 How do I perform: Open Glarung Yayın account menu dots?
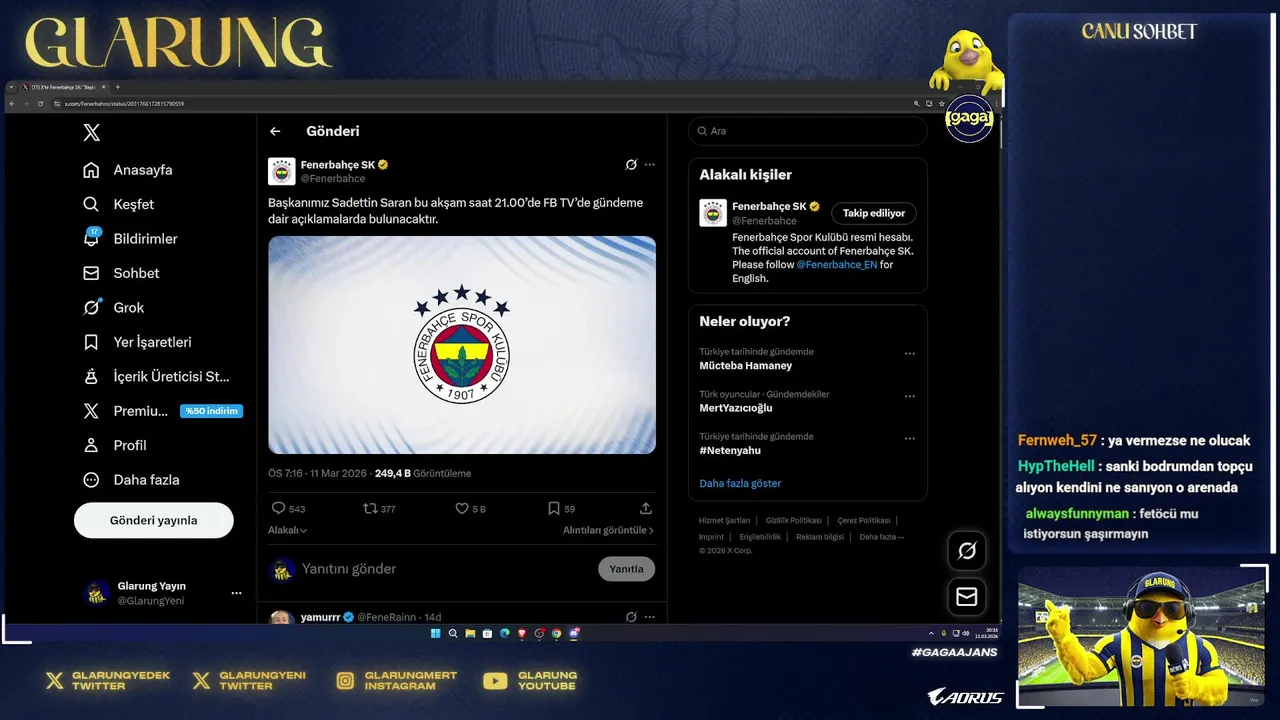coord(236,593)
